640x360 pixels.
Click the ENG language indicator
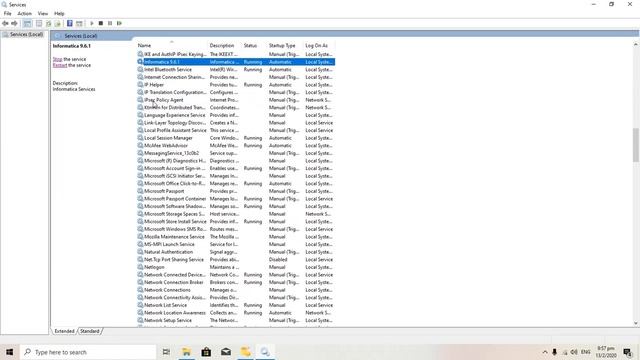coord(586,352)
